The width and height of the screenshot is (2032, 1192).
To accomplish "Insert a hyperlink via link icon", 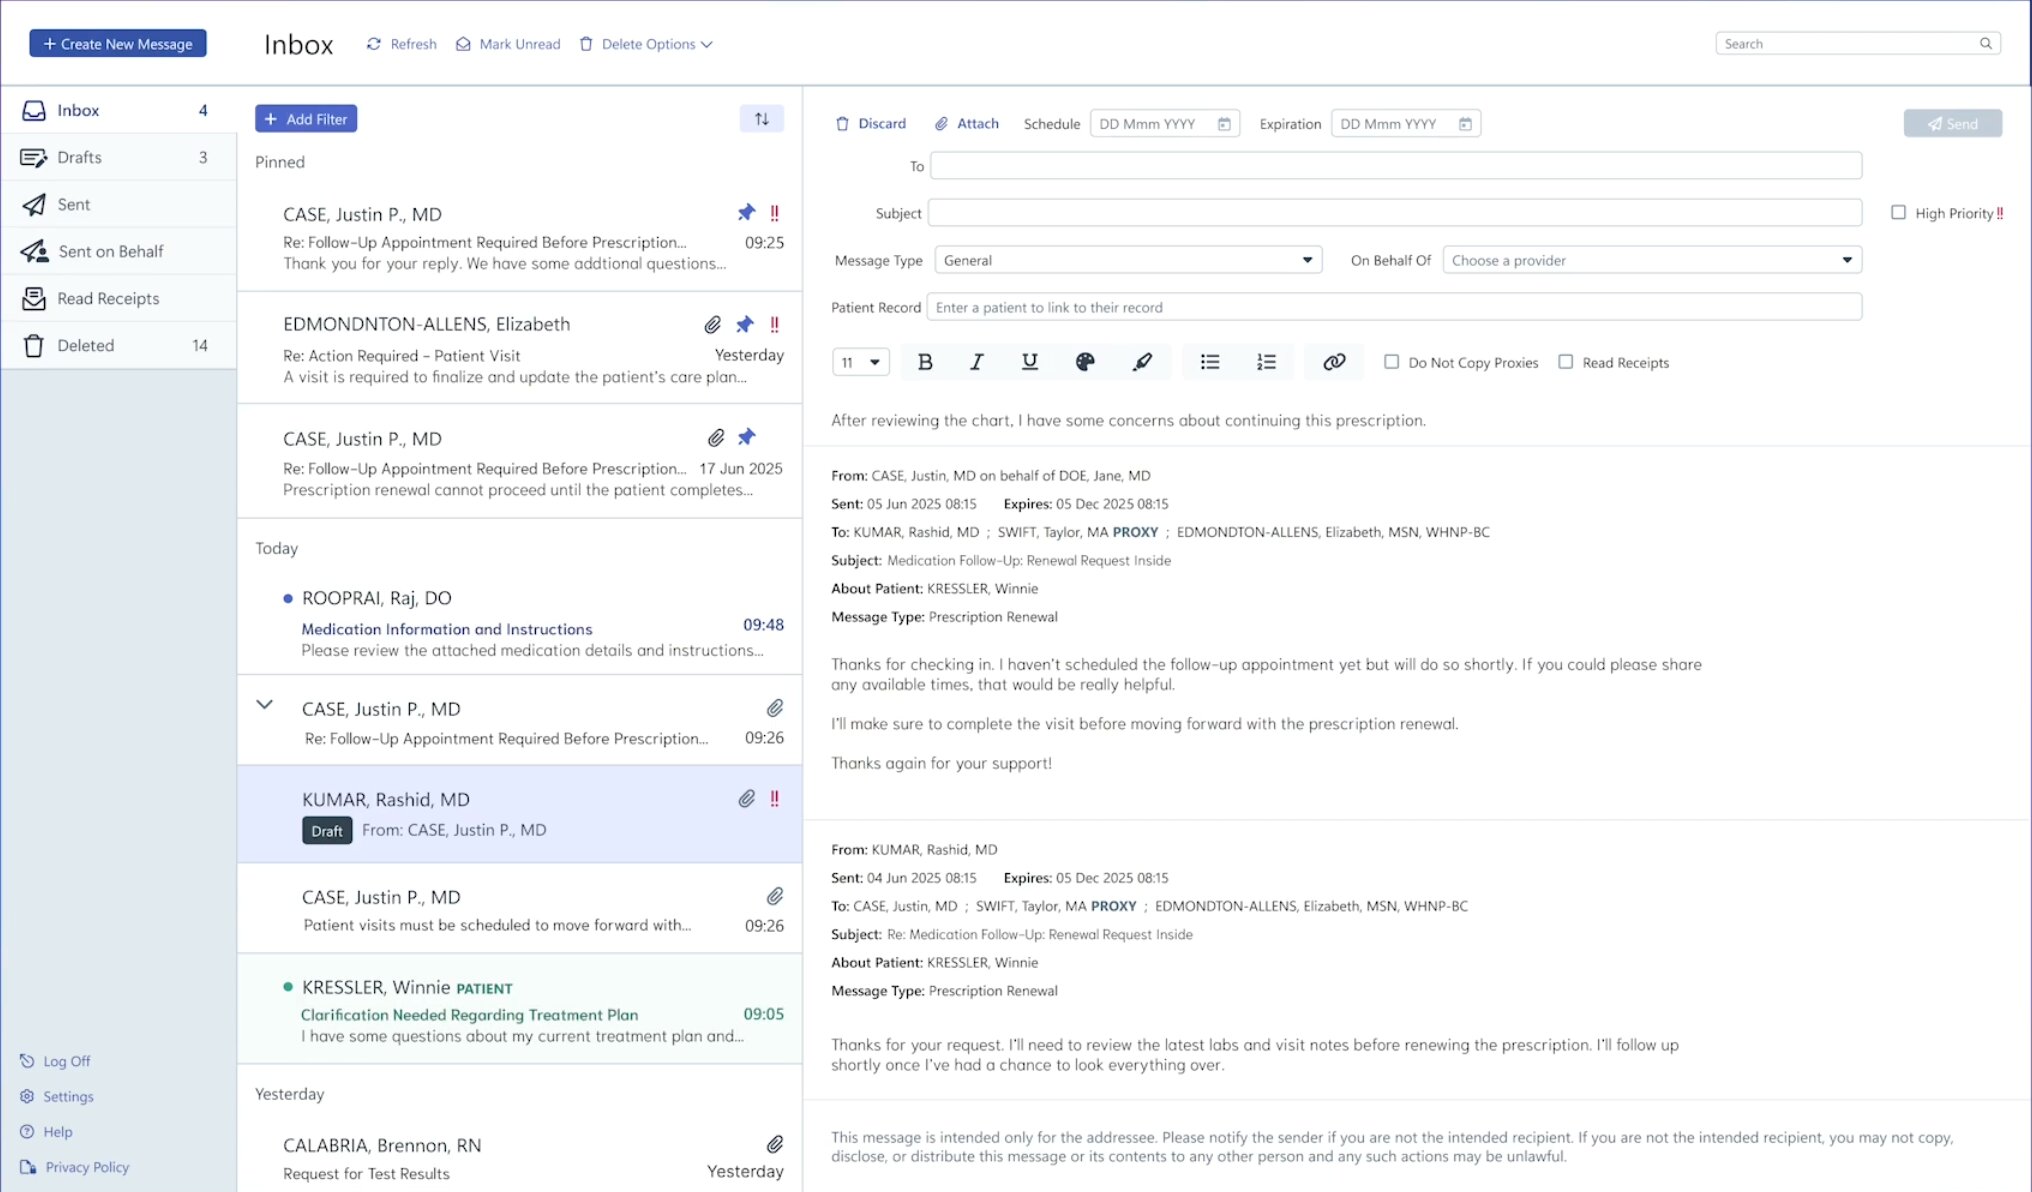I will tap(1334, 362).
